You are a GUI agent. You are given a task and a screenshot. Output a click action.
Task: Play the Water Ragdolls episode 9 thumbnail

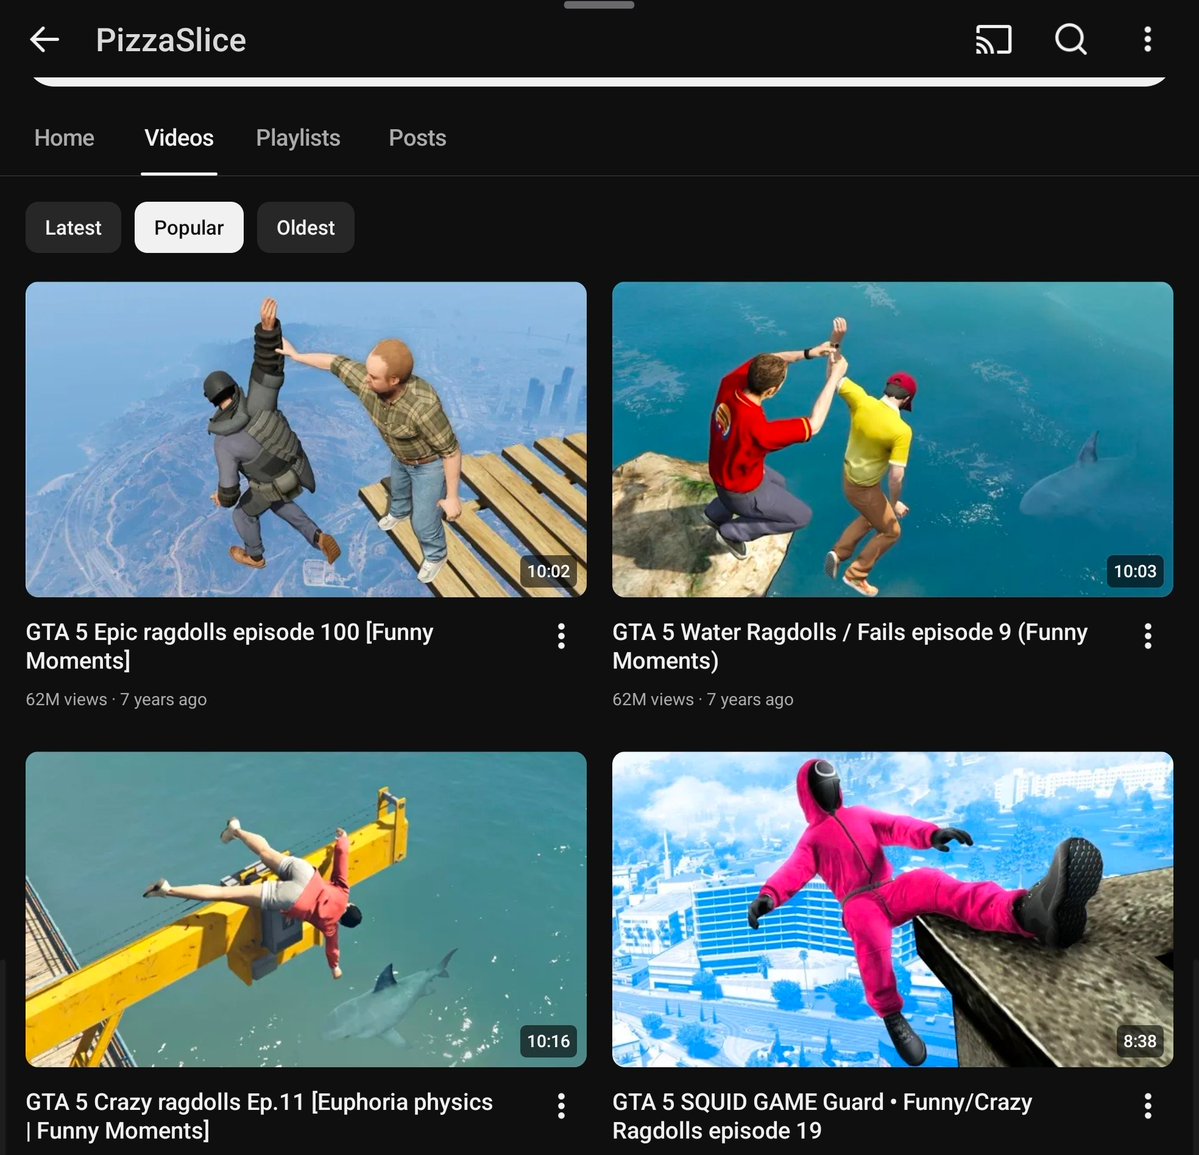point(892,439)
